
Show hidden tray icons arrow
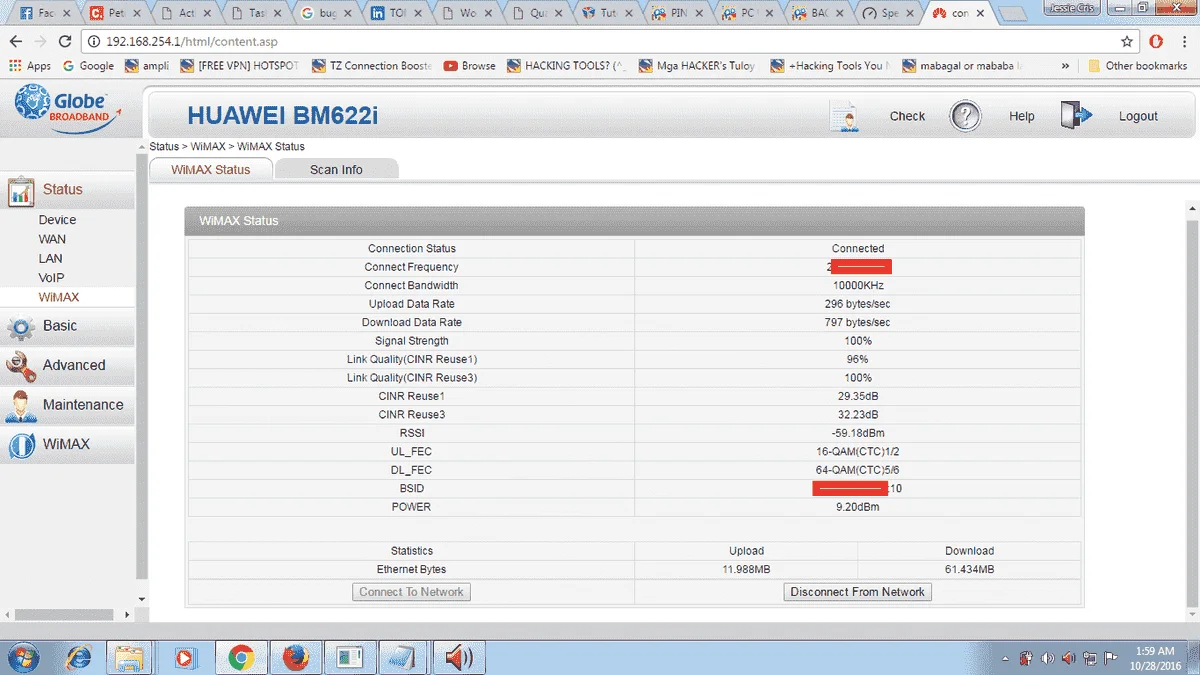click(x=1006, y=658)
